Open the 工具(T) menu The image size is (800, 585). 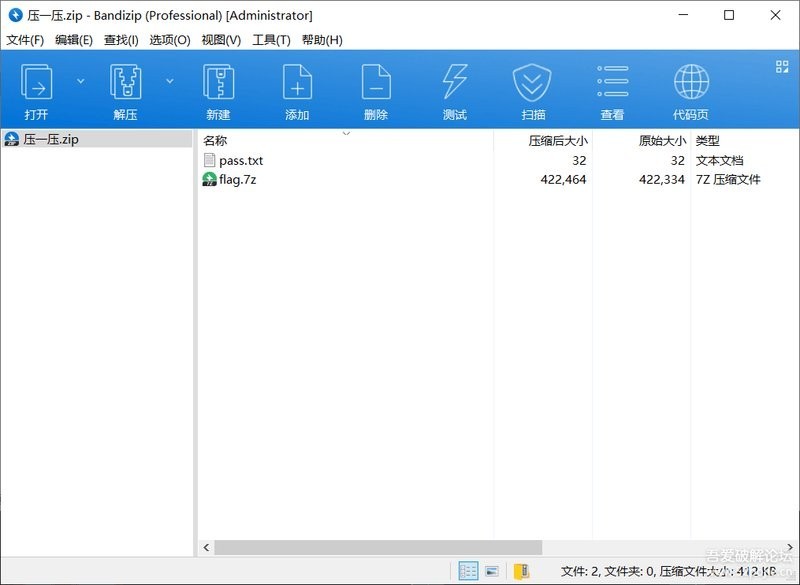point(271,40)
